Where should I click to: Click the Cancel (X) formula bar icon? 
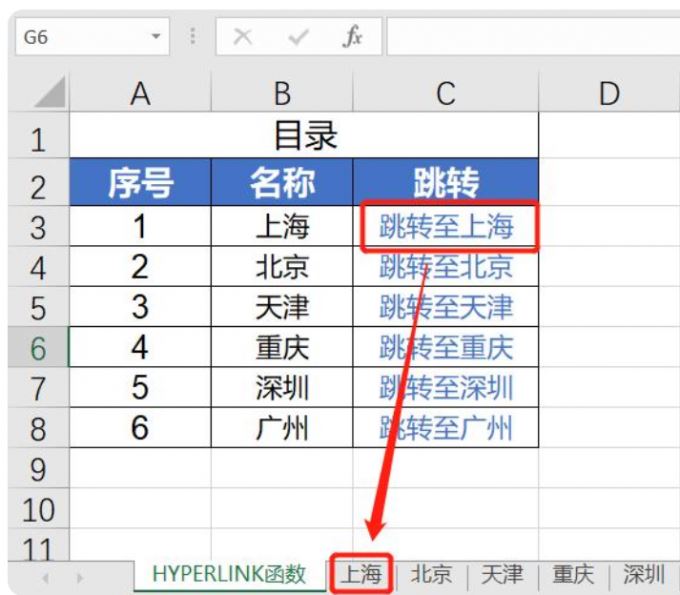242,37
